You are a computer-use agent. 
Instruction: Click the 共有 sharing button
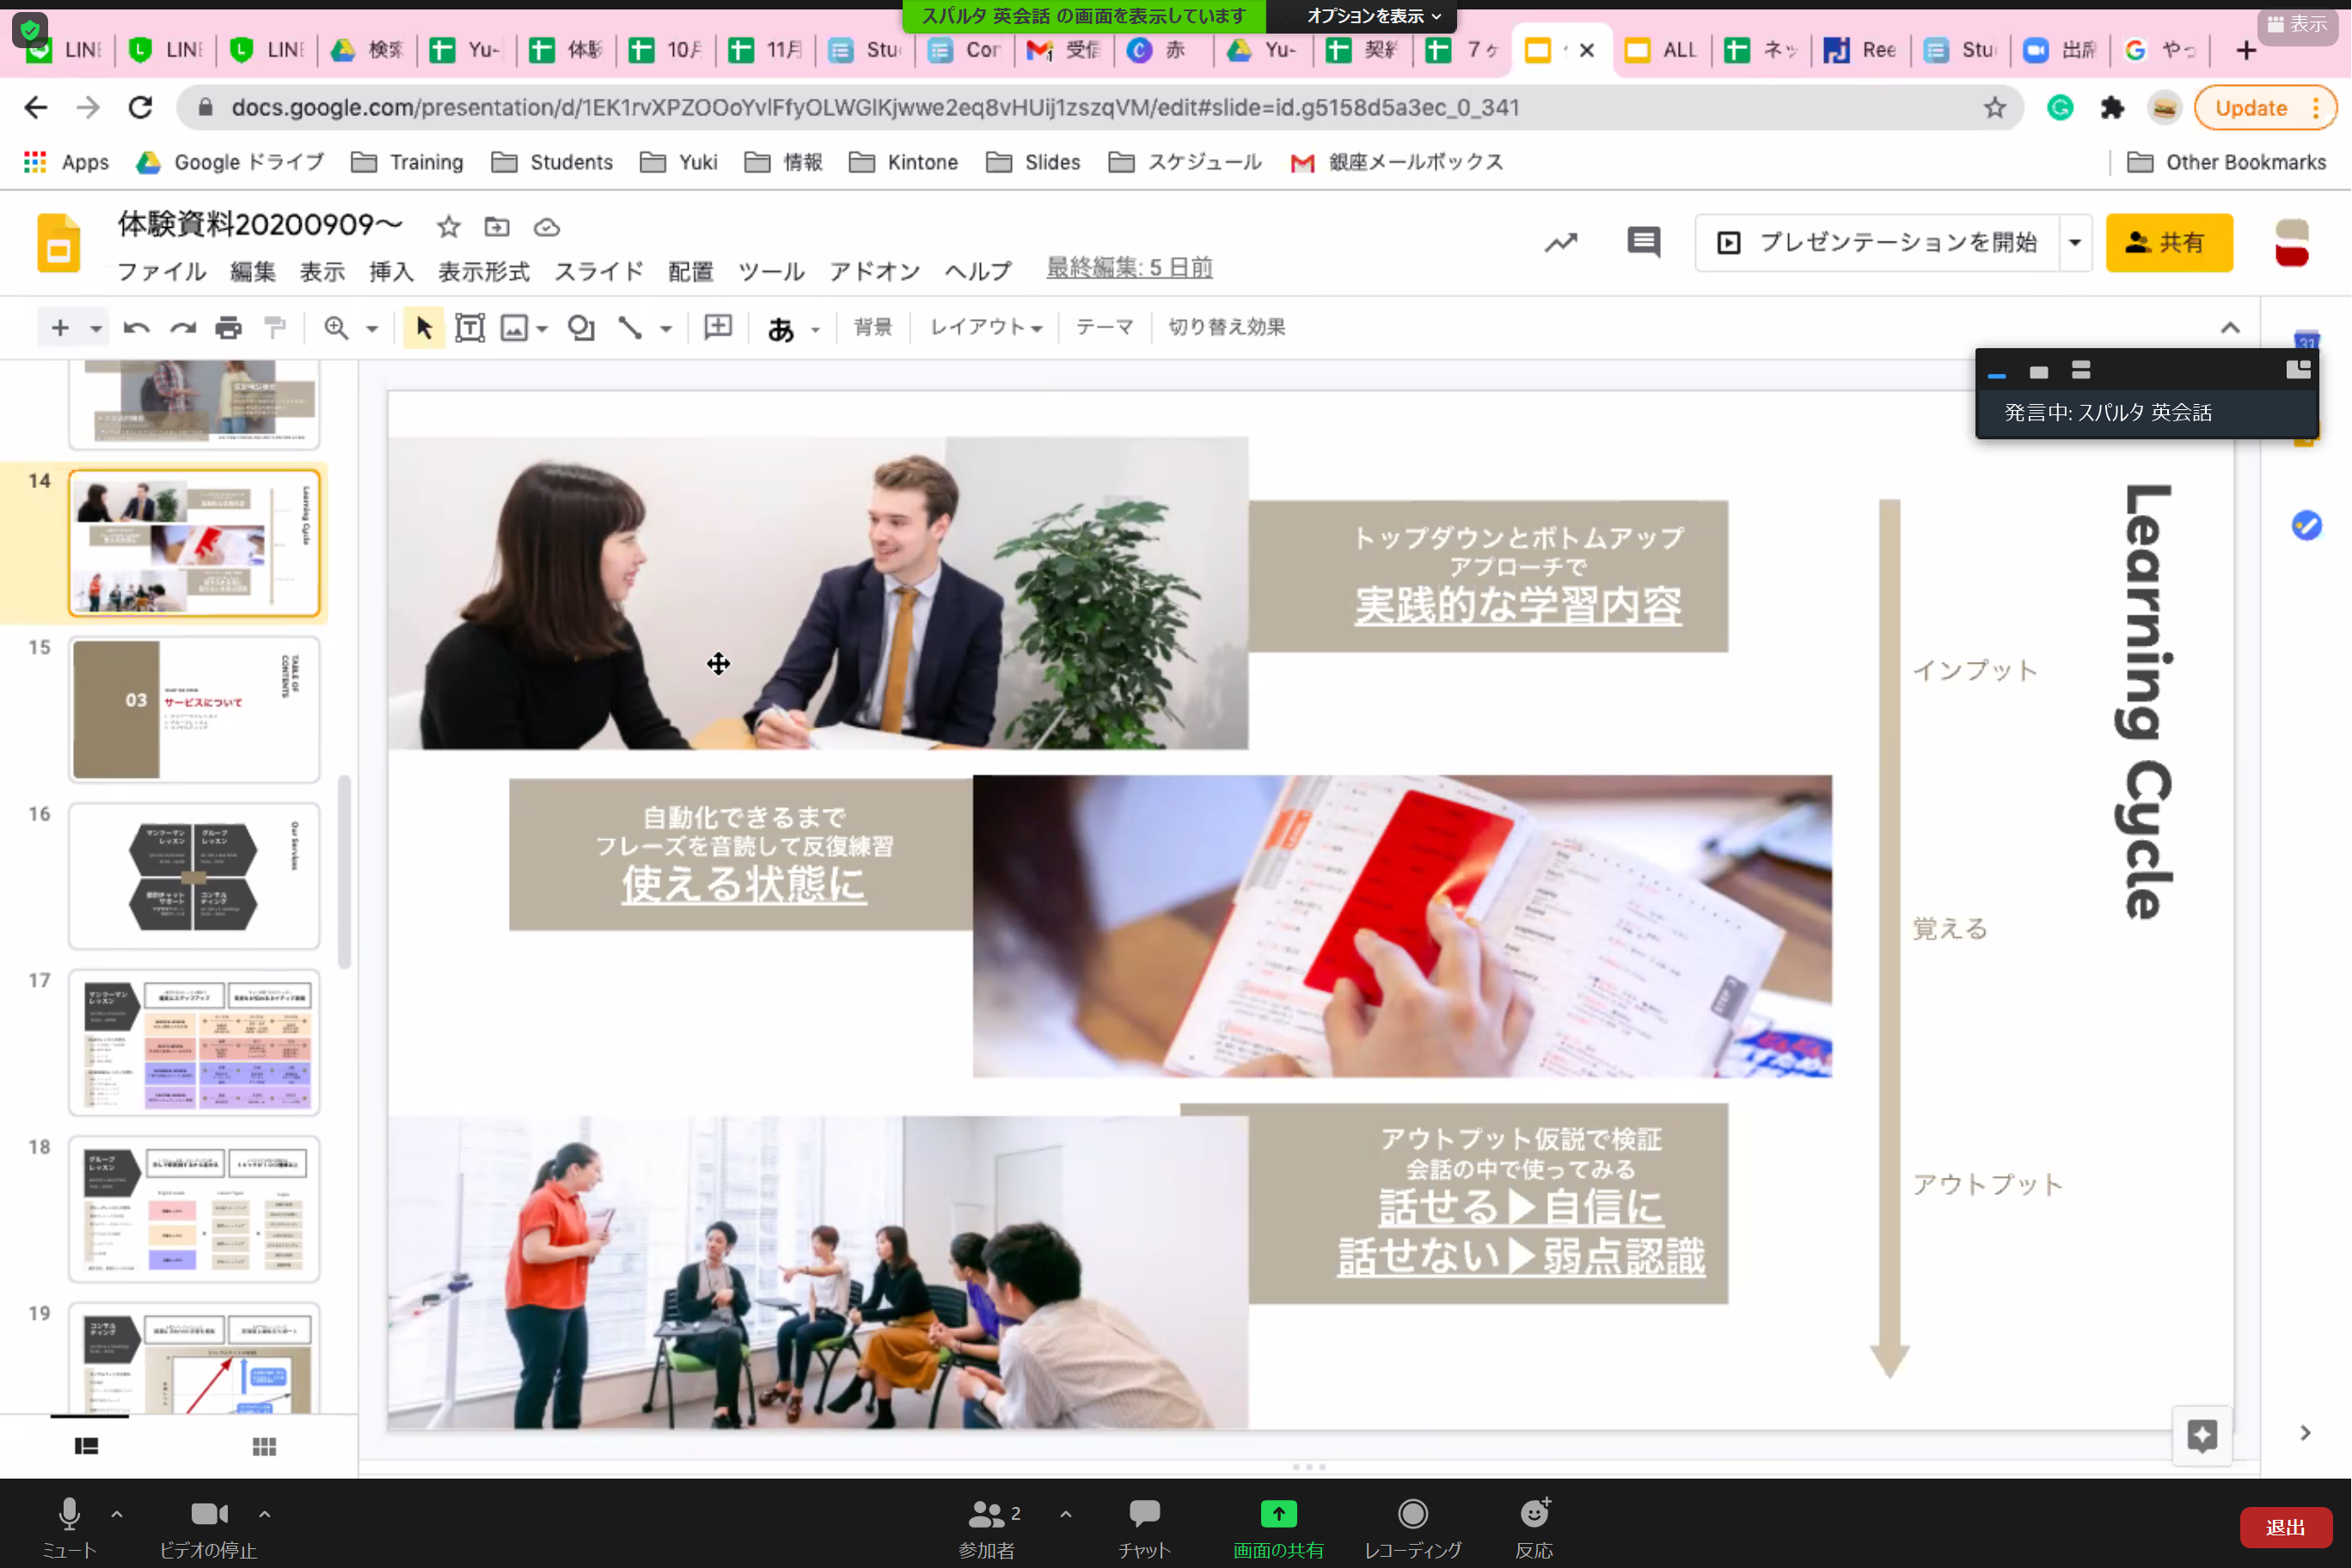click(2169, 242)
